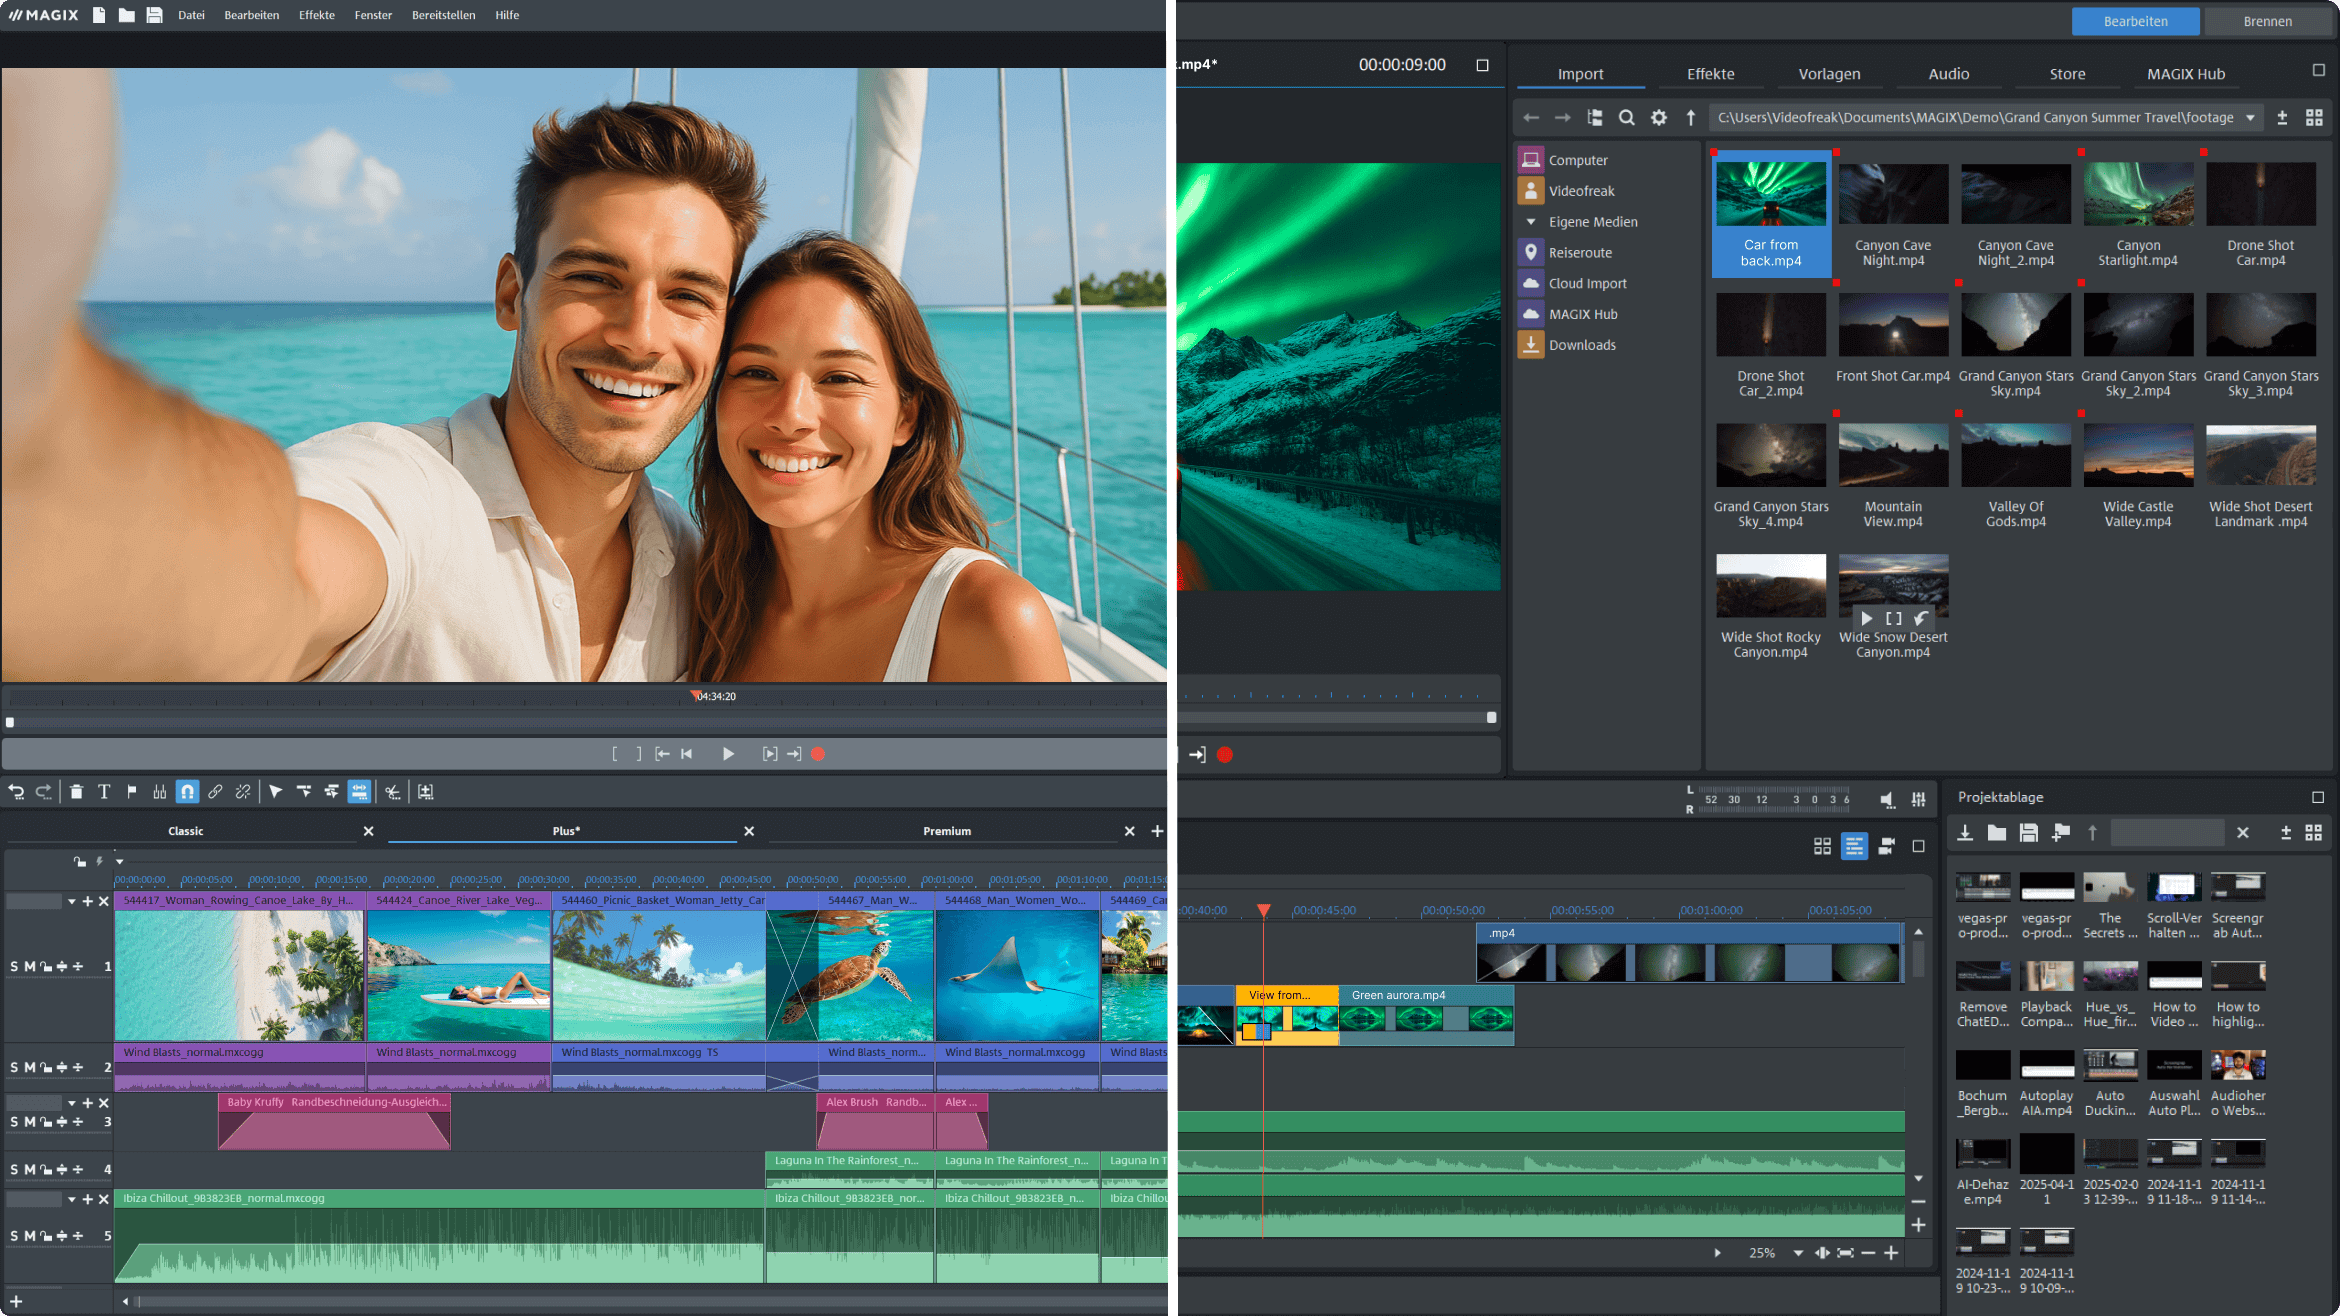Click the delete trash icon in the toolbar
The height and width of the screenshot is (1316, 2340).
pos(76,792)
